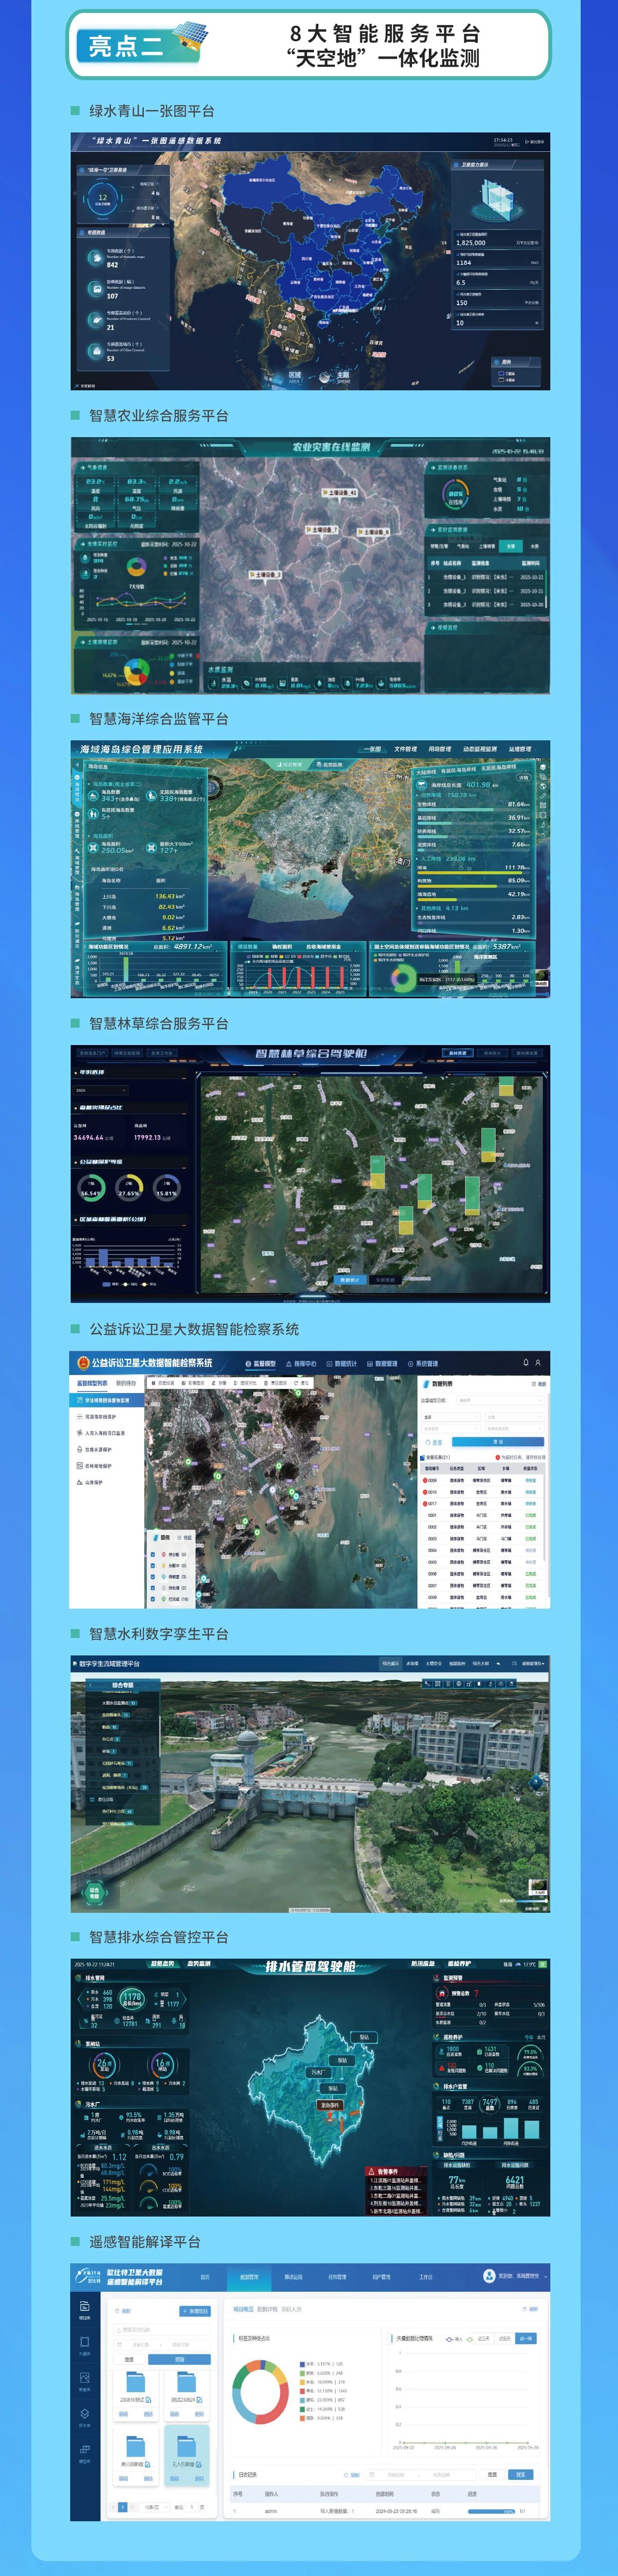Open 指挥中心 menu in 公益诉讼 system
This screenshot has height=2576, width=618.
[x=301, y=1363]
